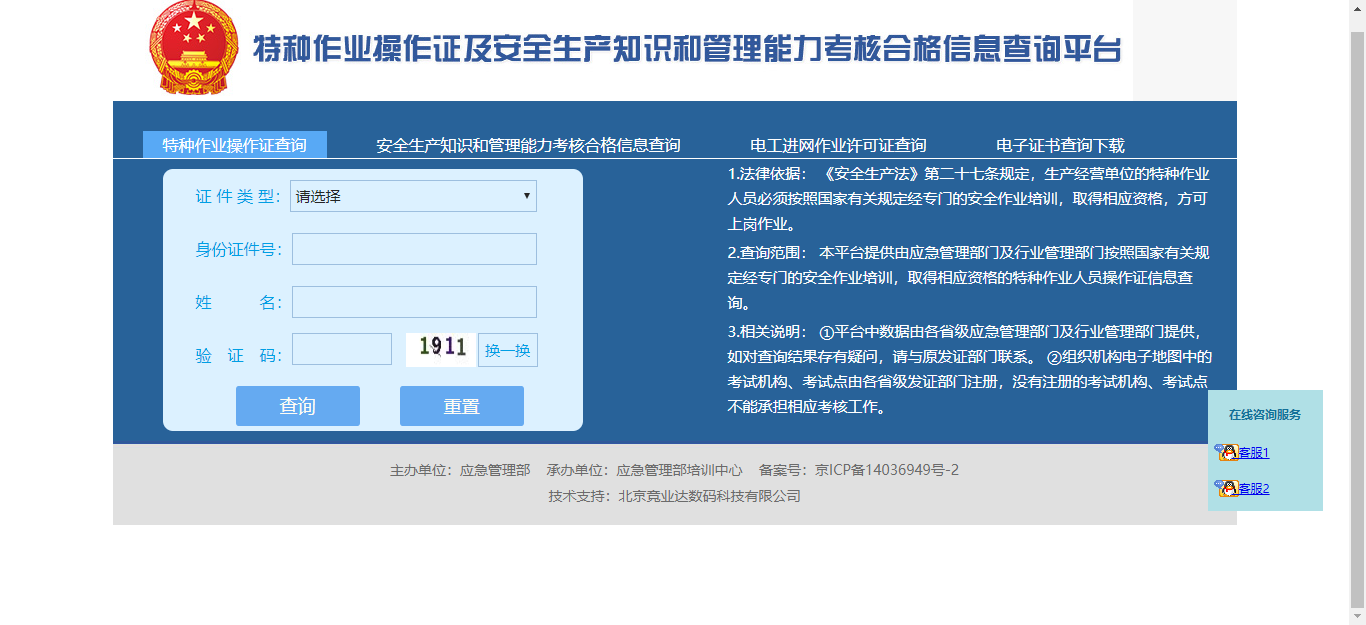This screenshot has height=625, width=1366.
Task: Click the captcha image showing 1911
Action: pos(441,349)
